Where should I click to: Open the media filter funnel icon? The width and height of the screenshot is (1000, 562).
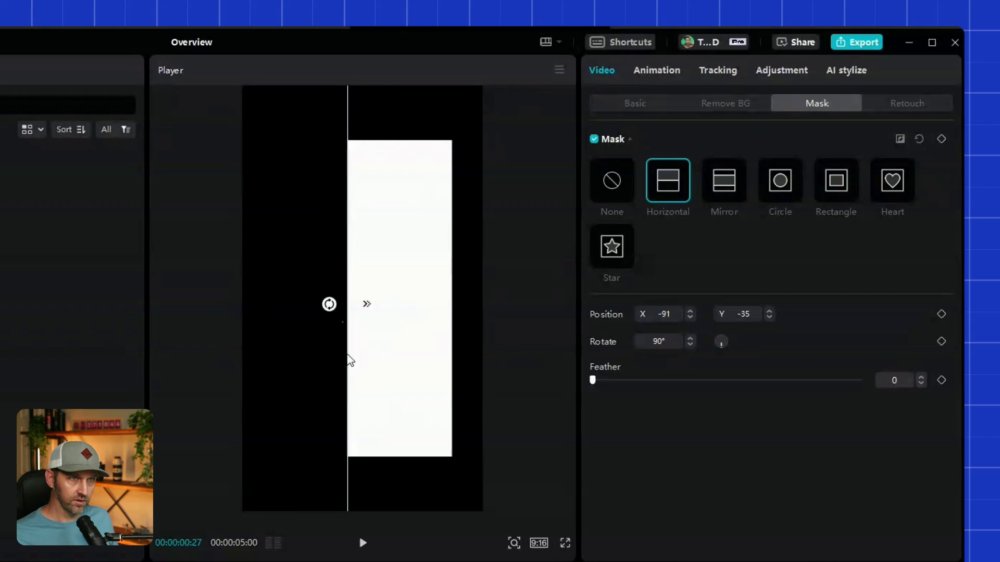tap(126, 129)
